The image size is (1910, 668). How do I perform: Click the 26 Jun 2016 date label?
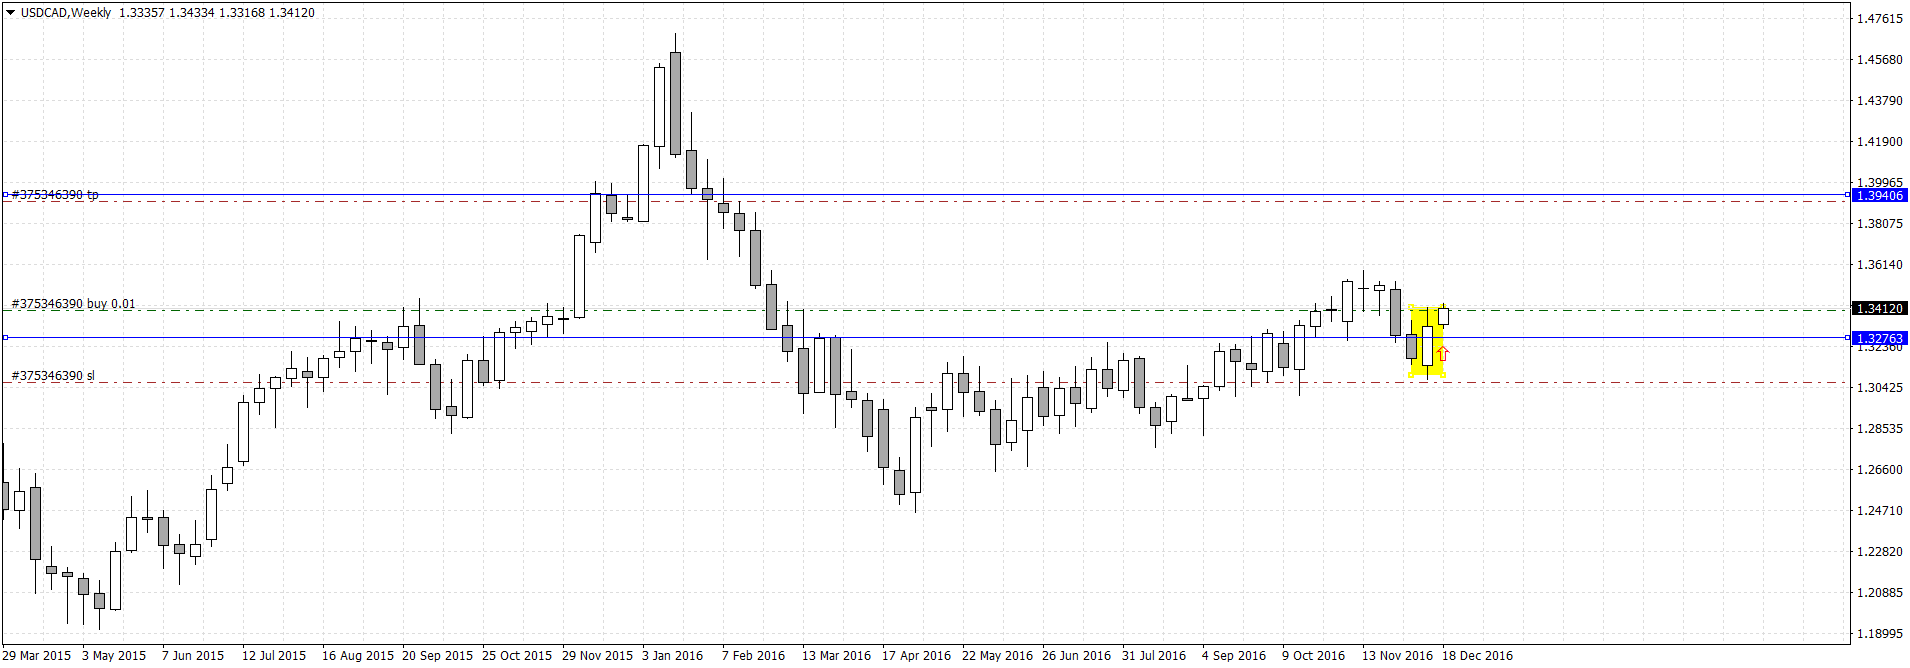tap(1077, 656)
